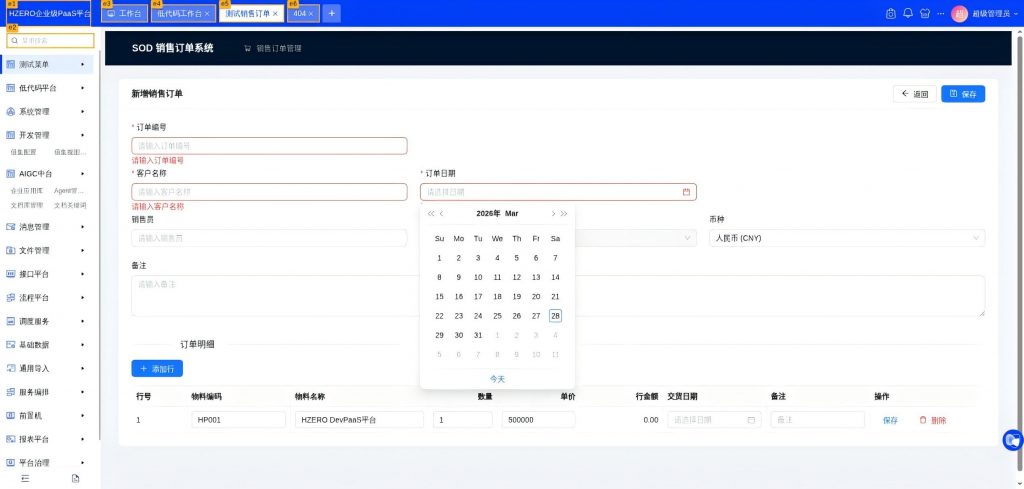Switch to the 工作台 tab
1024x489 pixels.
124,13
